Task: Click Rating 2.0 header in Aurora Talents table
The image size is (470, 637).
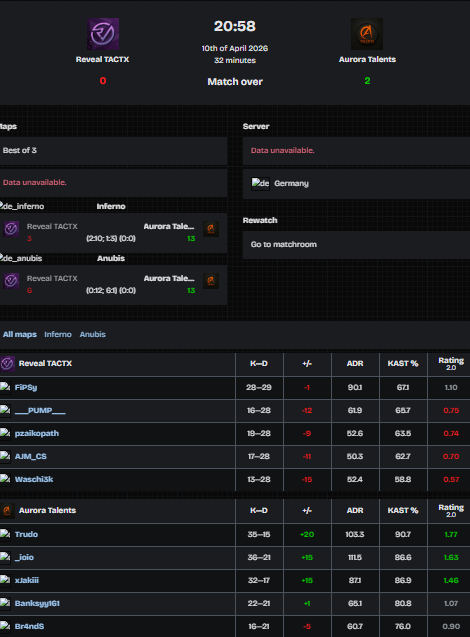Action: click(x=451, y=511)
